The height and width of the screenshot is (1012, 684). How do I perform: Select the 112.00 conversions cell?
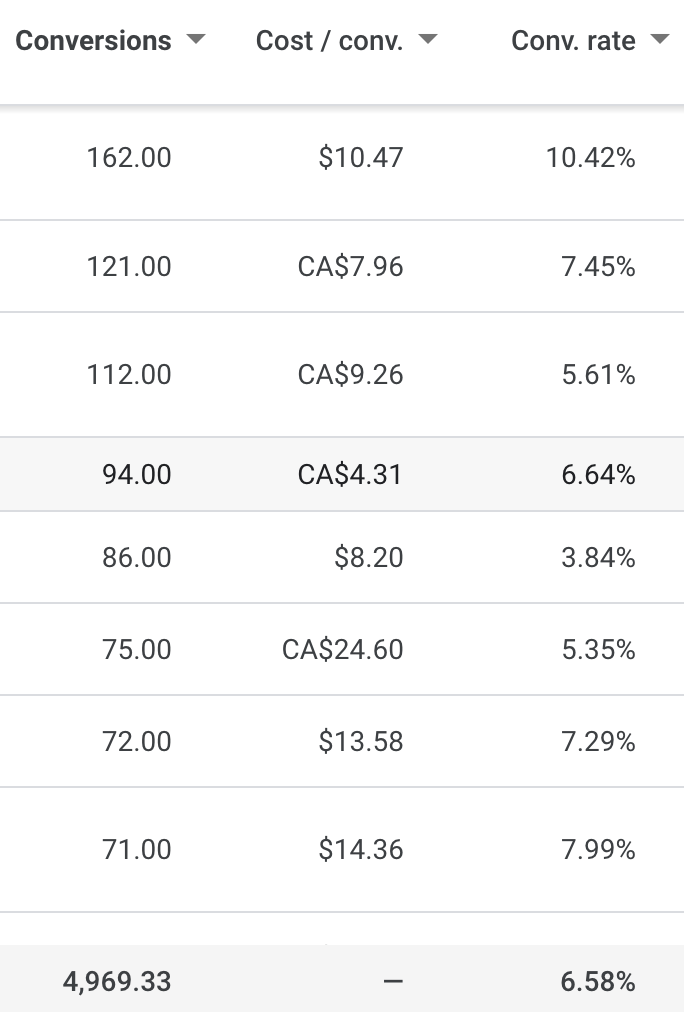pyautogui.click(x=129, y=374)
